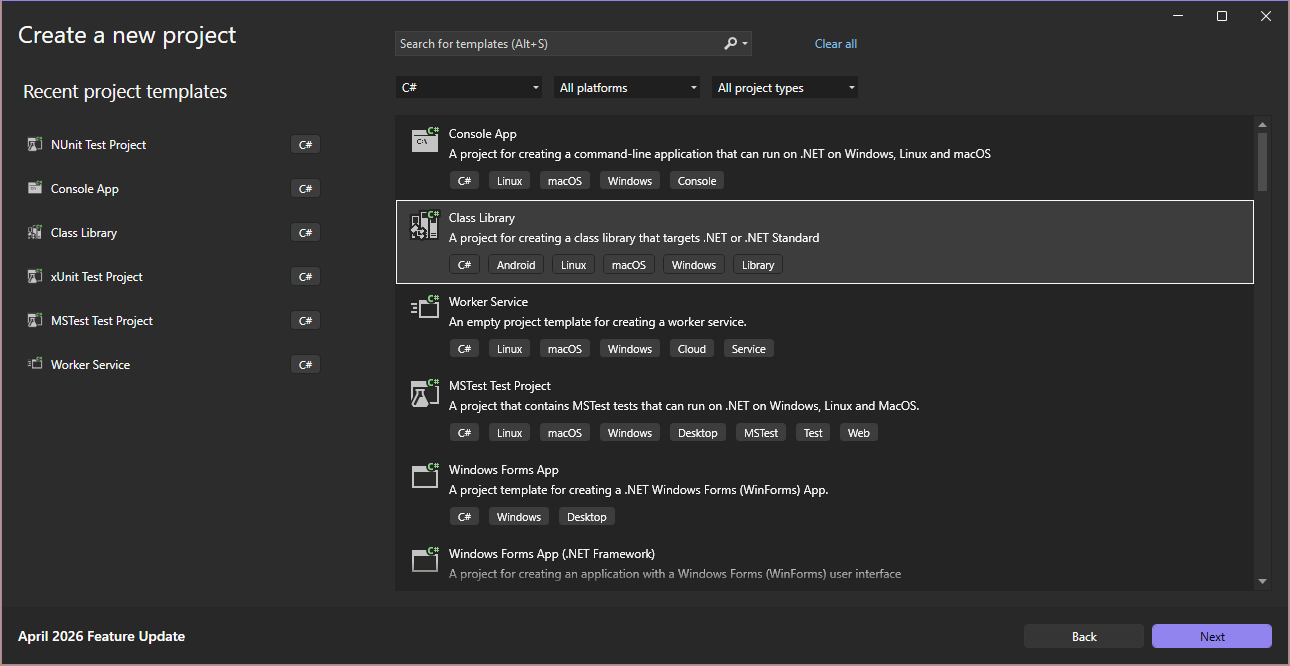Select the Console App template title in list
Viewport: 1290px width, 666px height.
483,134
